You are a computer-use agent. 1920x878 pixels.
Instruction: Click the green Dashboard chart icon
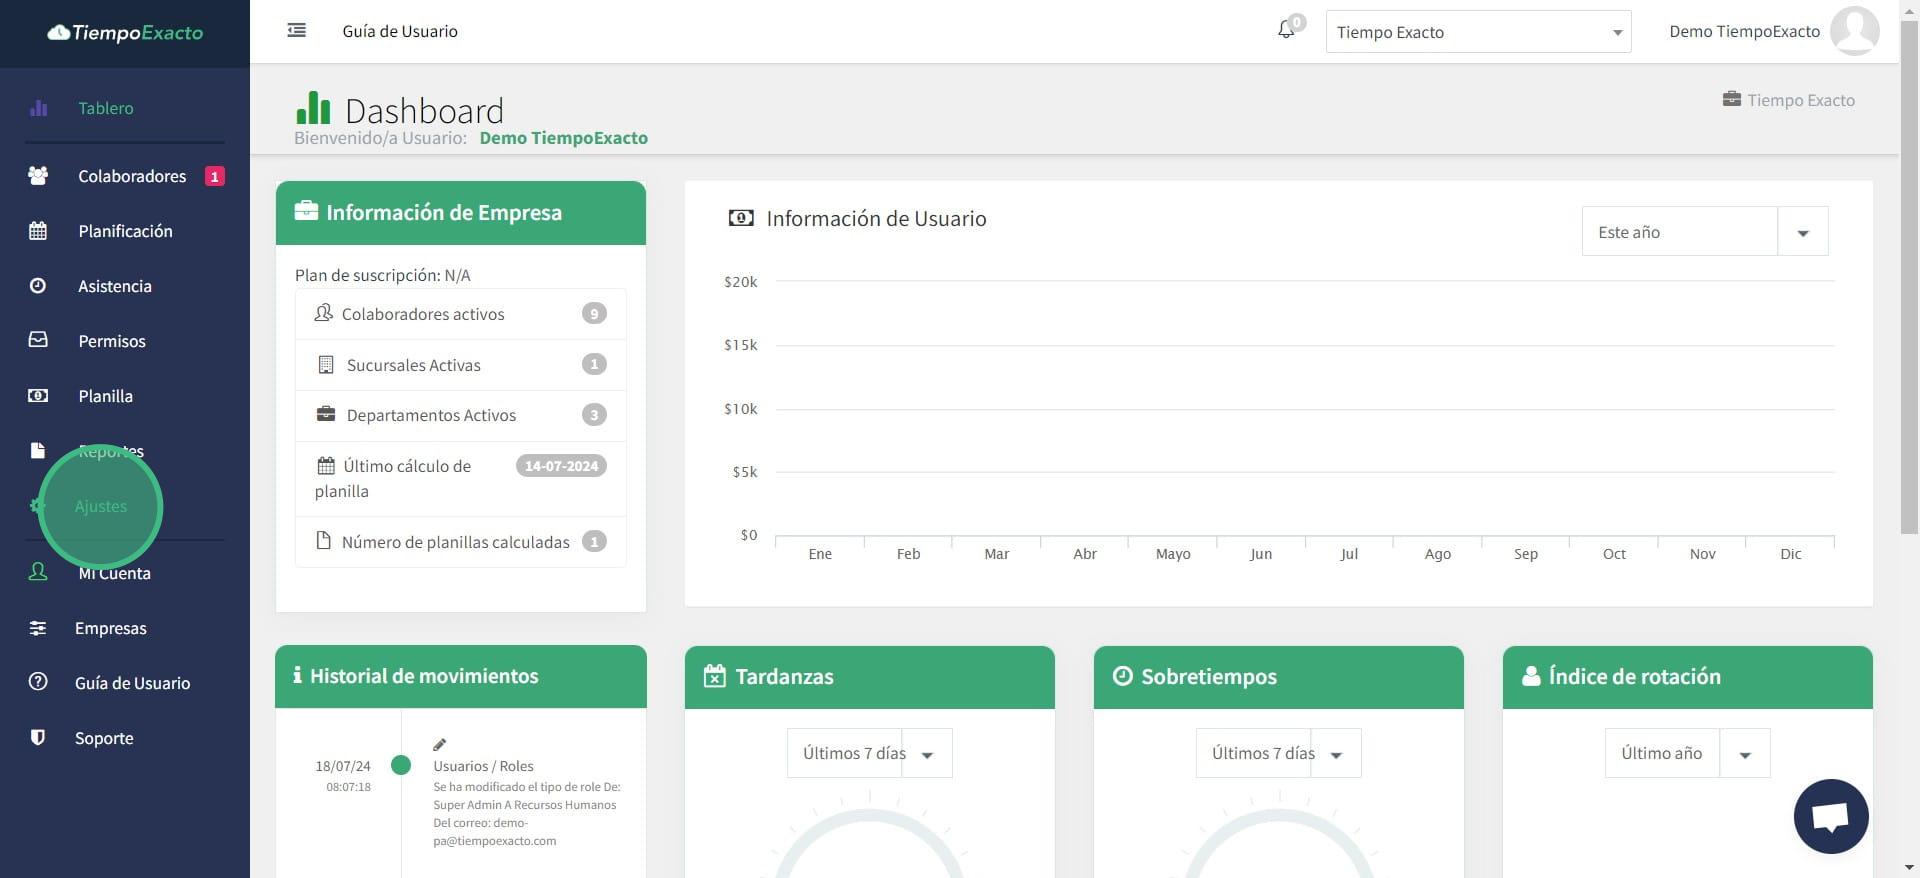[x=313, y=108]
